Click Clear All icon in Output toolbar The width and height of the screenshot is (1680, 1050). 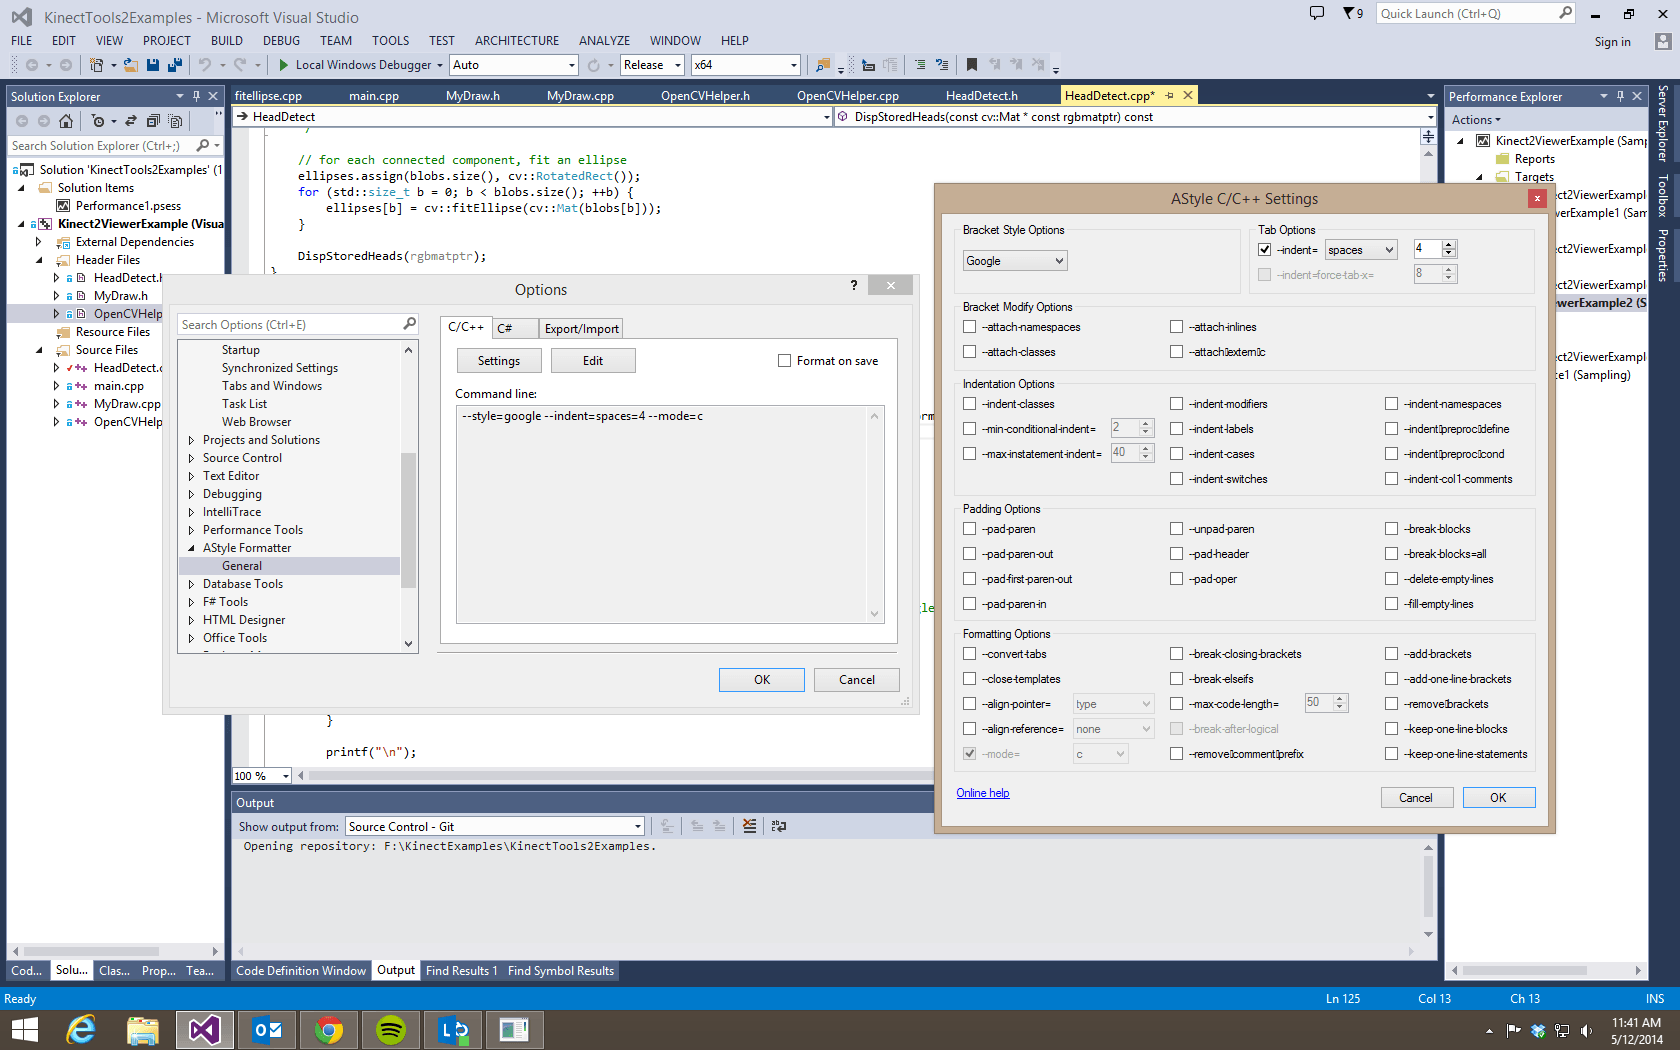(x=750, y=826)
